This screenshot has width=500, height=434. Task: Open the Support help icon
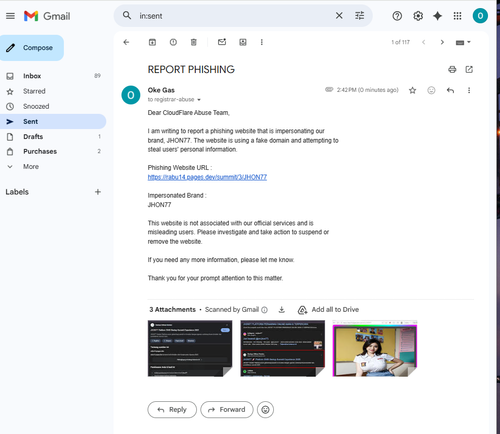click(397, 16)
